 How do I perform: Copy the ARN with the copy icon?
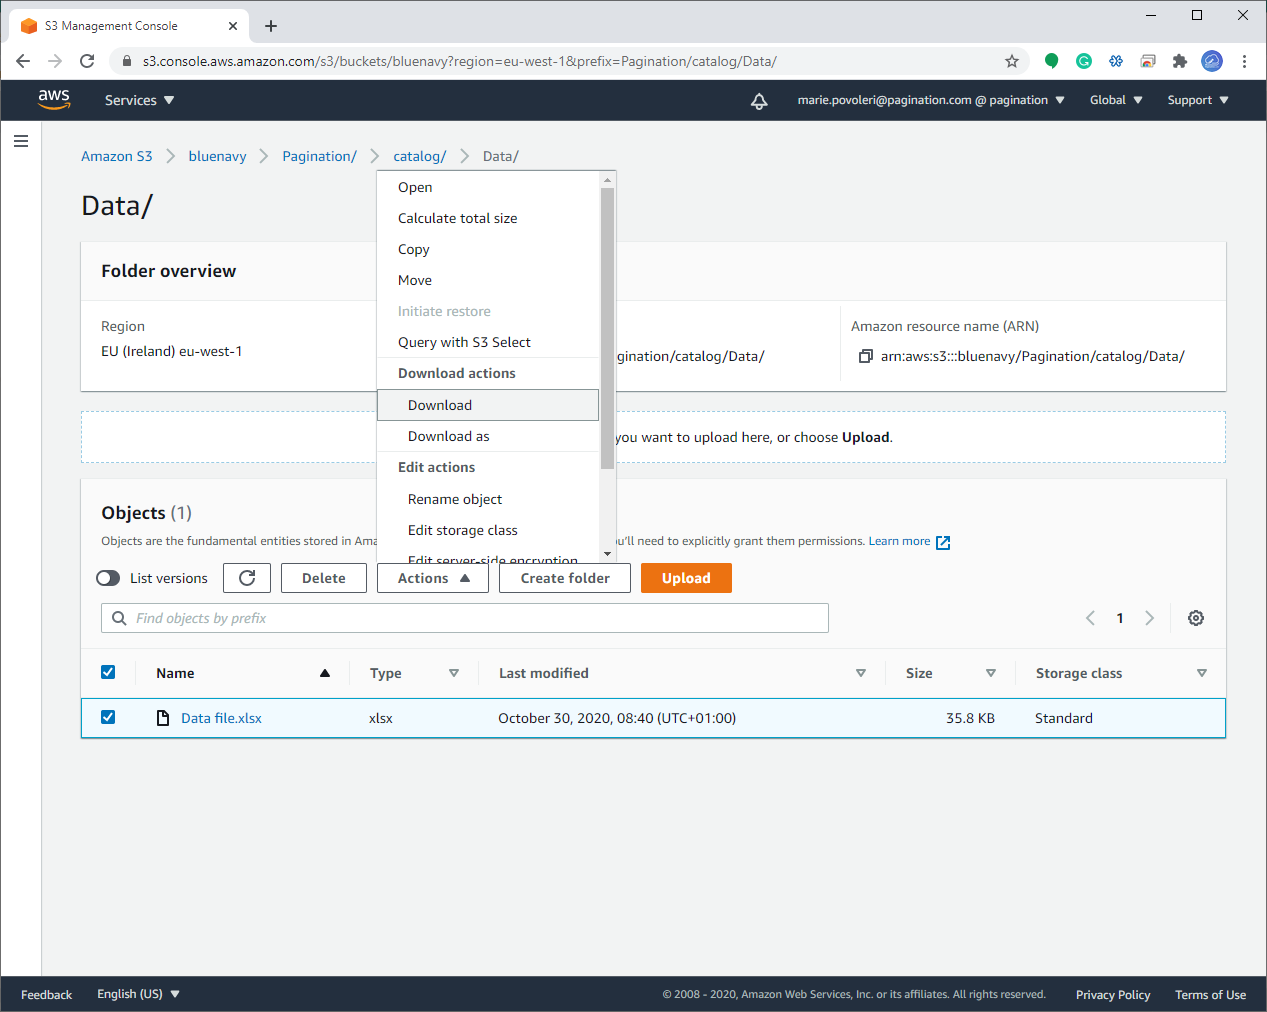[866, 356]
